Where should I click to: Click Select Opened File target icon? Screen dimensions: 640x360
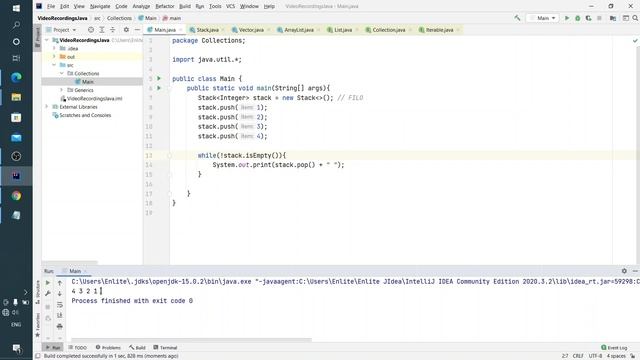coord(91,30)
